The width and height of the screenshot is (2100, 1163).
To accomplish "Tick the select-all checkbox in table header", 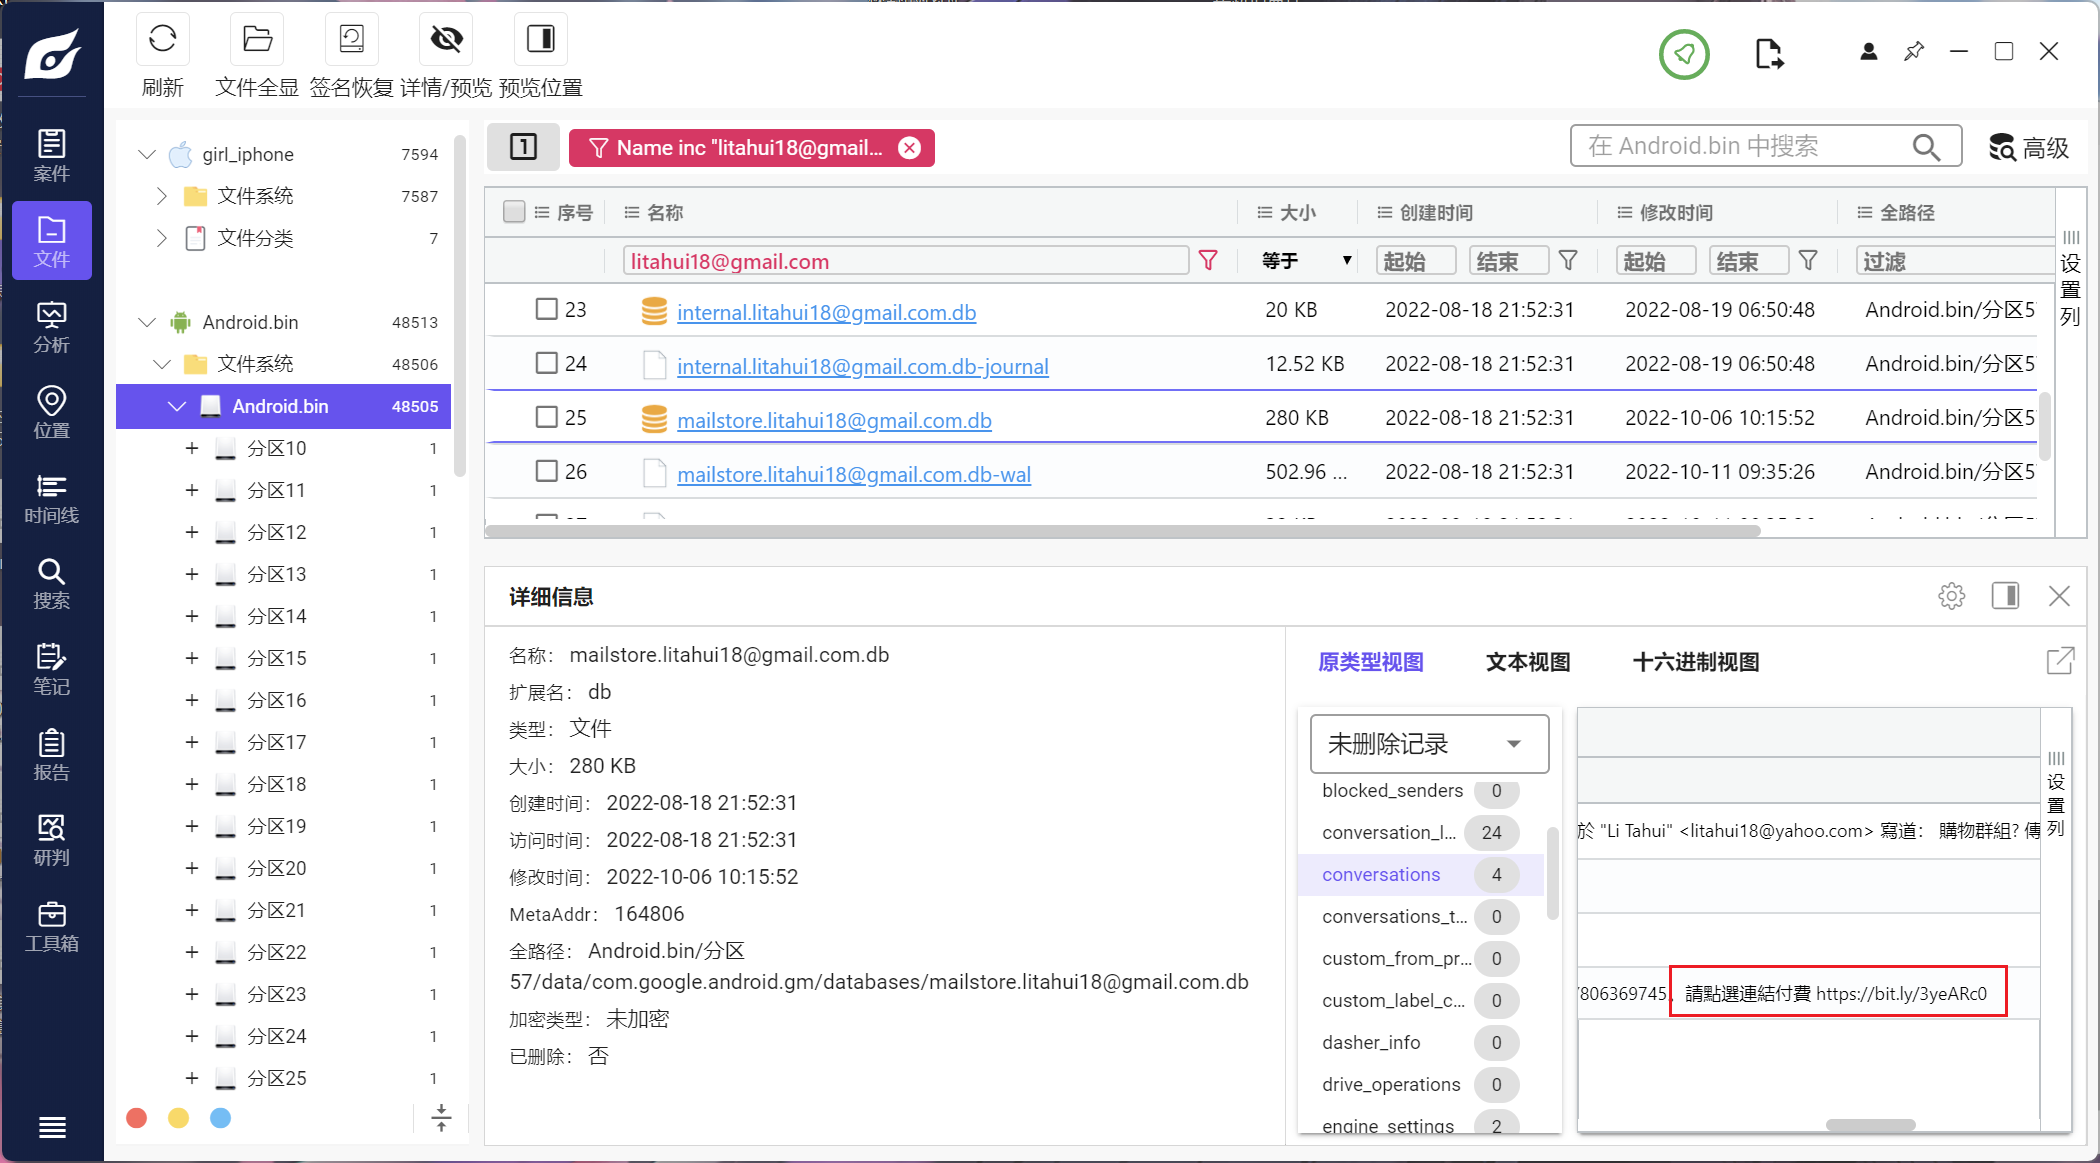I will tap(514, 212).
